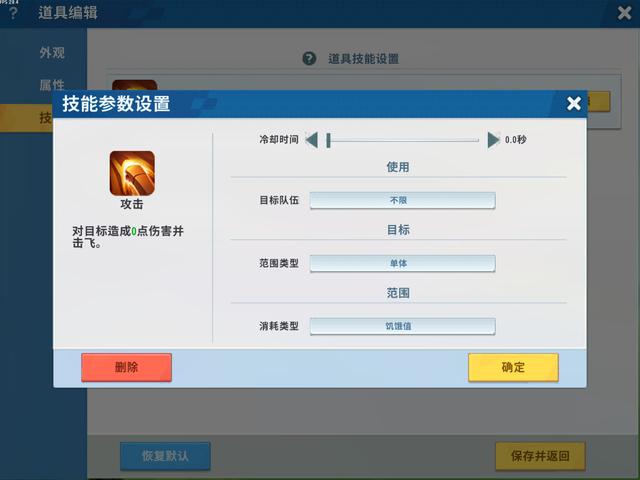Click the 冷却时间 slider handle
This screenshot has width=640, height=480.
(x=328, y=140)
